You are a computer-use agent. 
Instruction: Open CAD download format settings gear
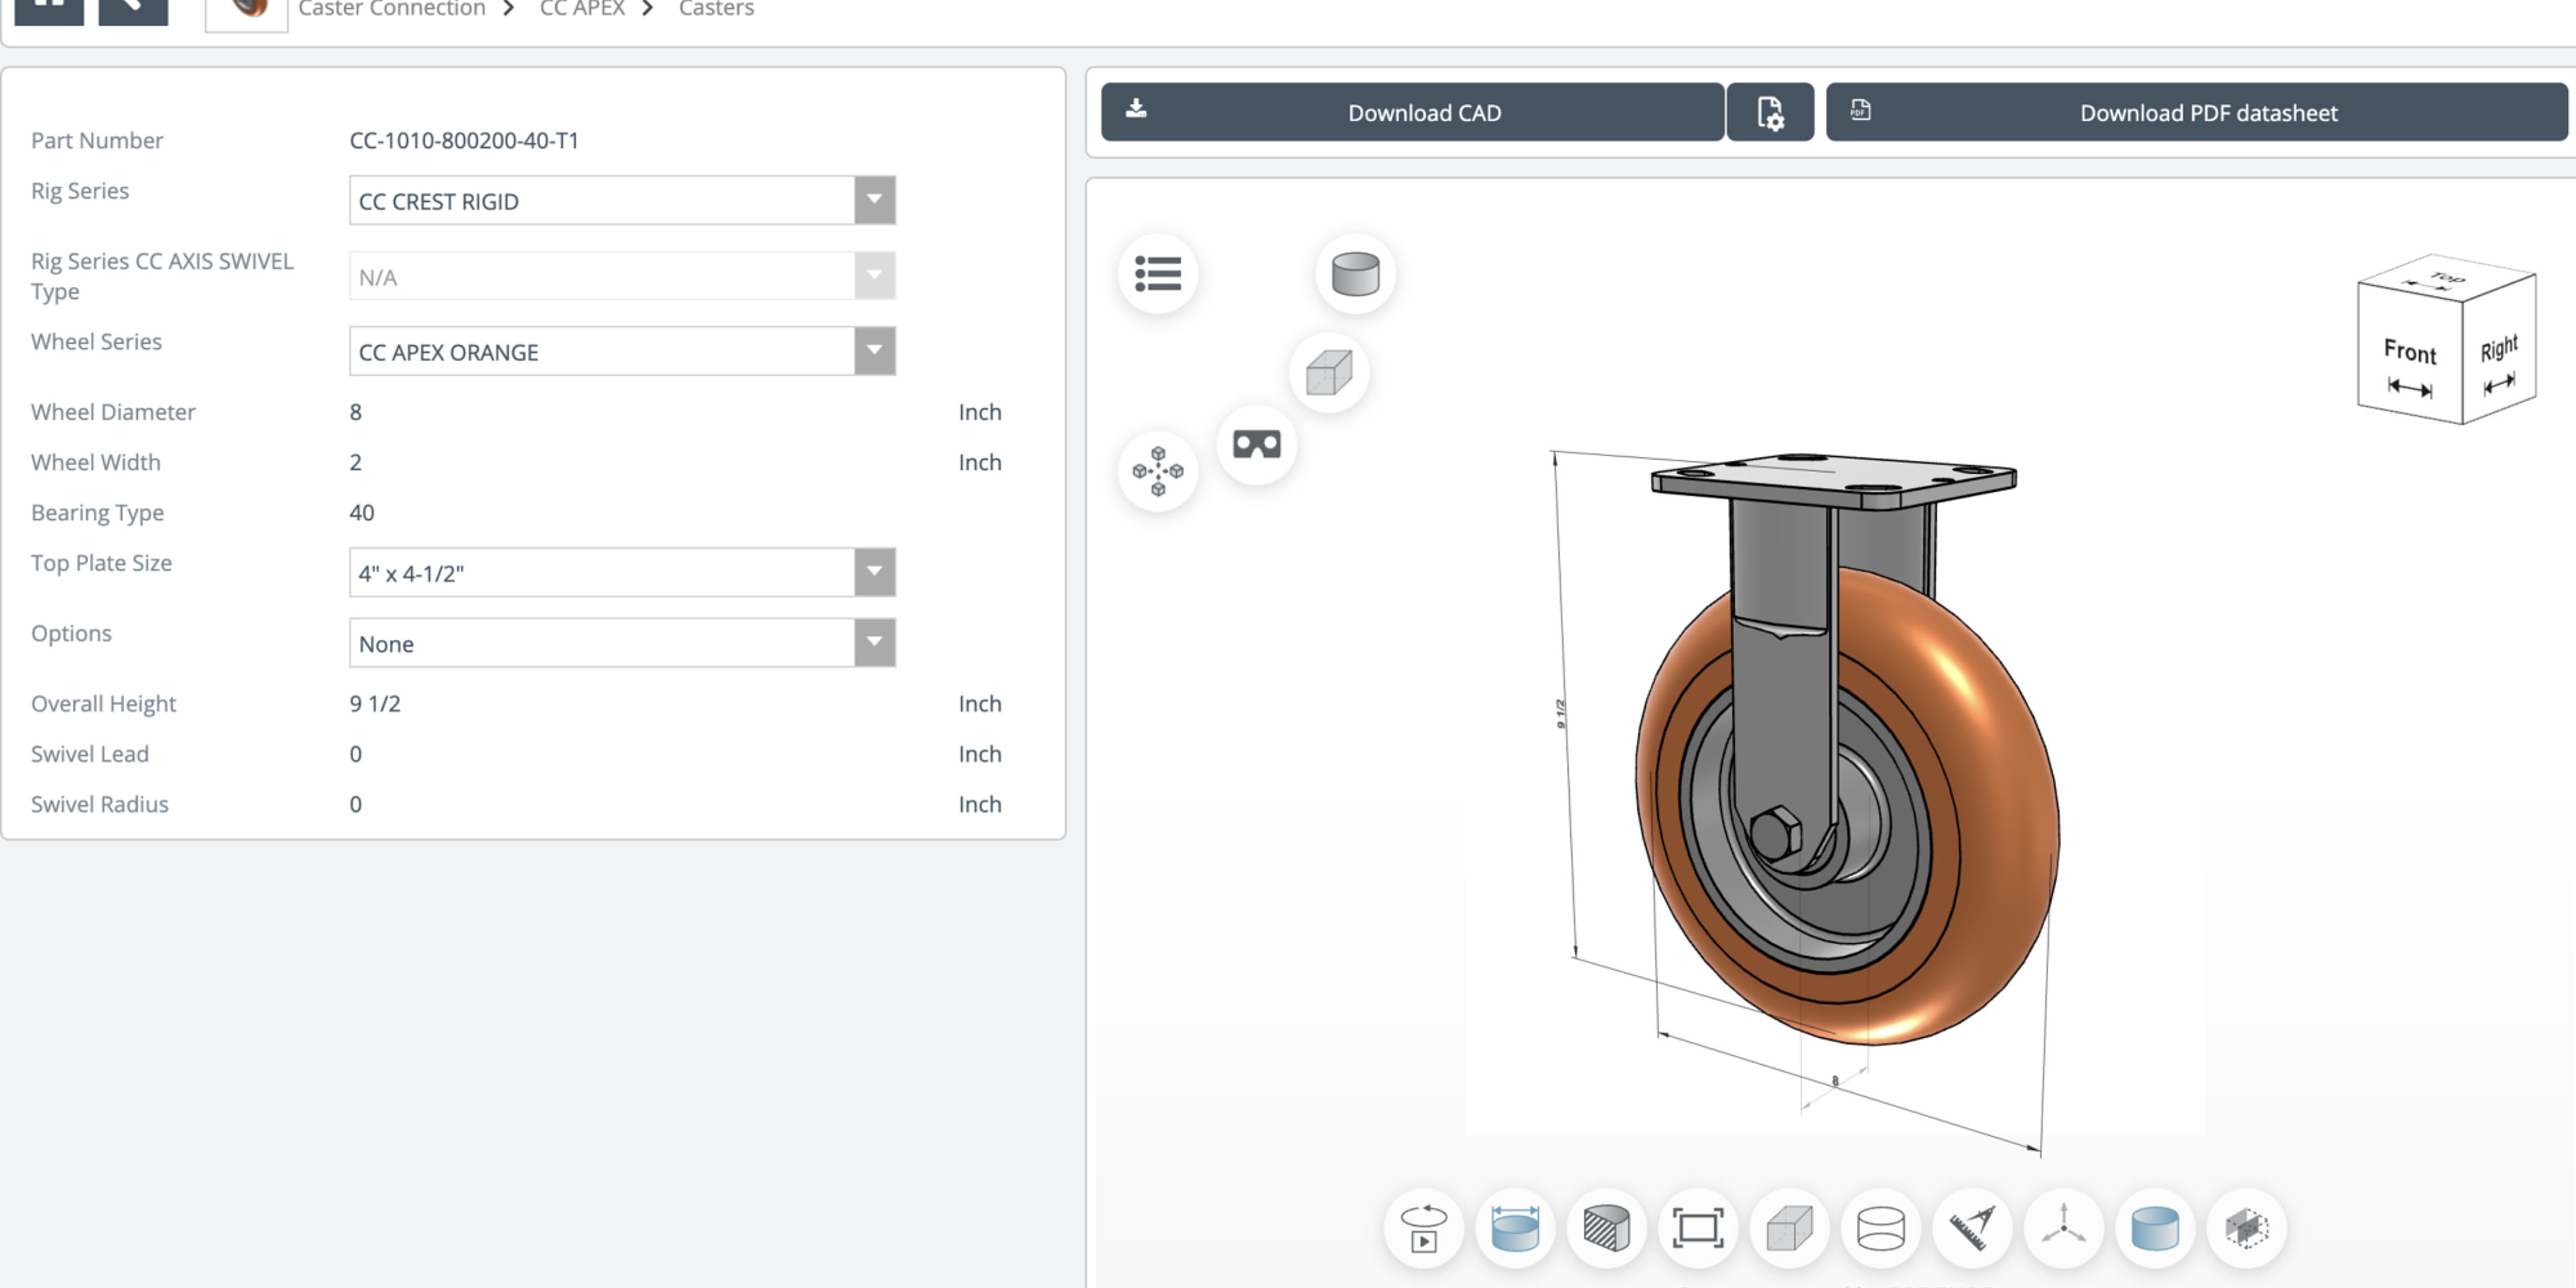pos(1770,112)
